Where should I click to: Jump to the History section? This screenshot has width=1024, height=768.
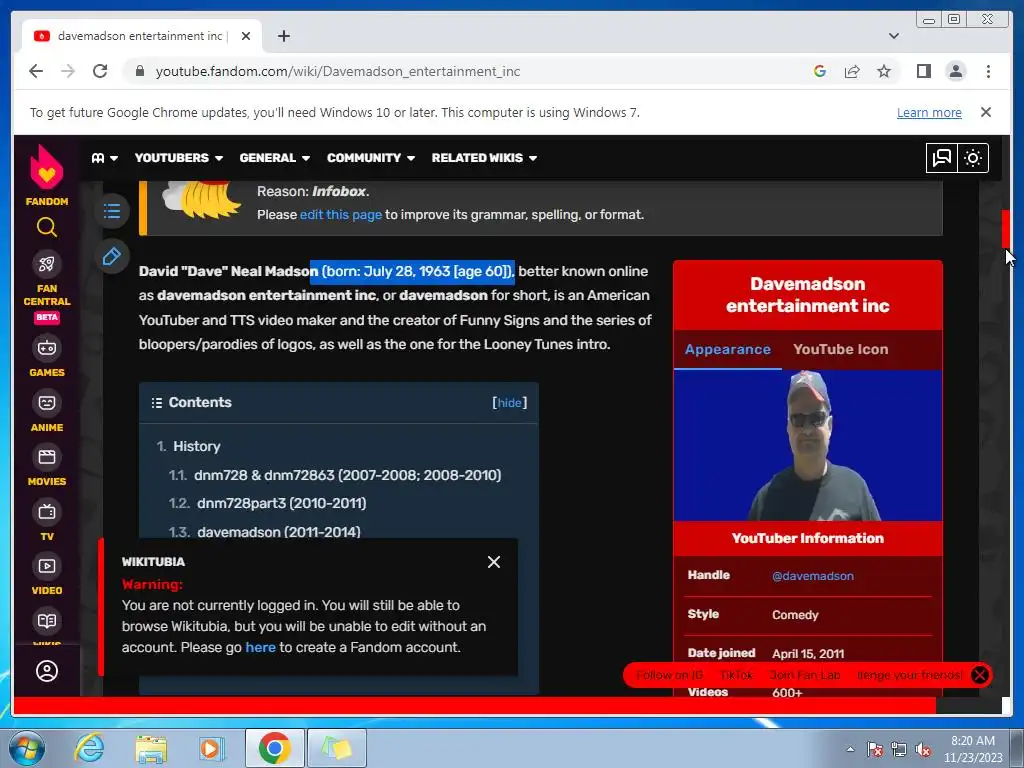click(x=197, y=447)
